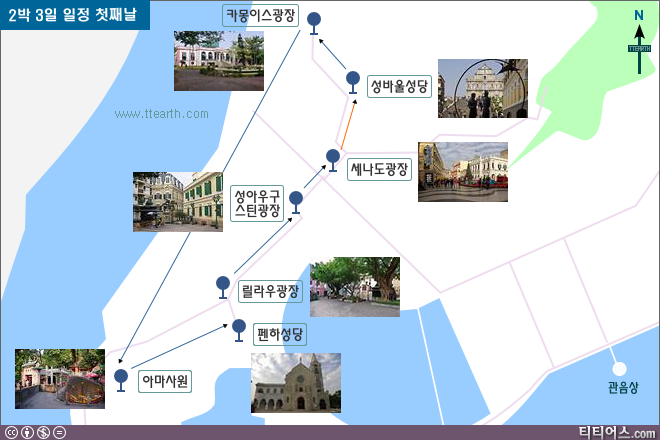The height and width of the screenshot is (440, 660).
Task: Select the 성바울성당 label
Action: coord(399,86)
